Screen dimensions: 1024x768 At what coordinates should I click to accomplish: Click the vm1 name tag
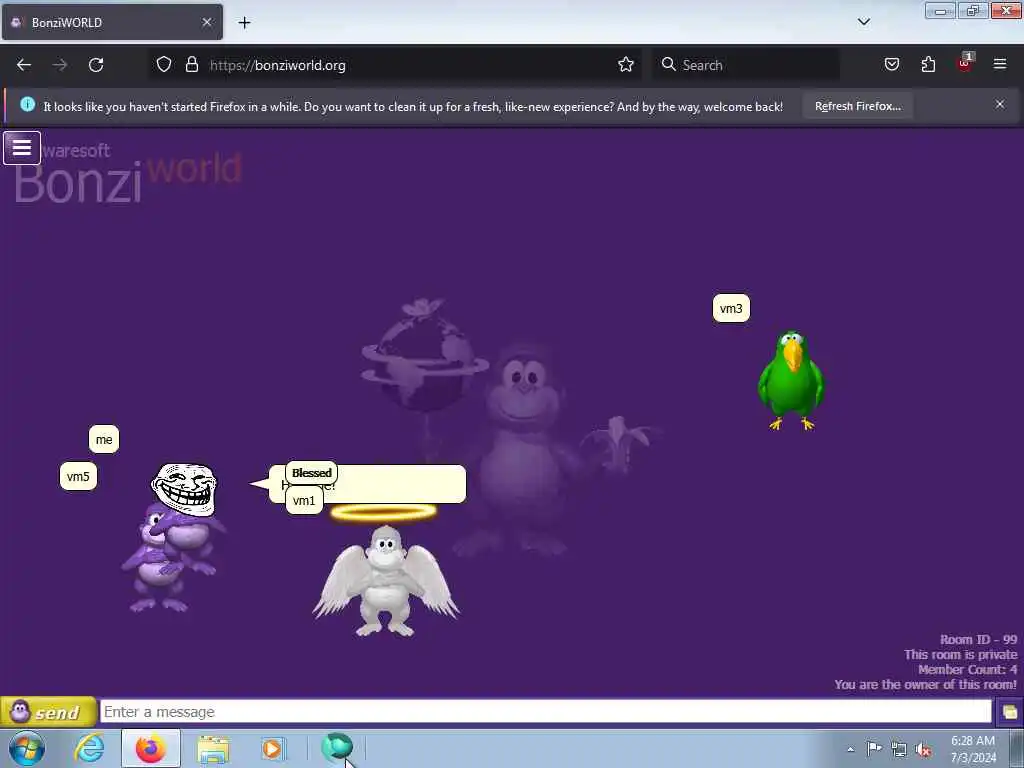[304, 501]
